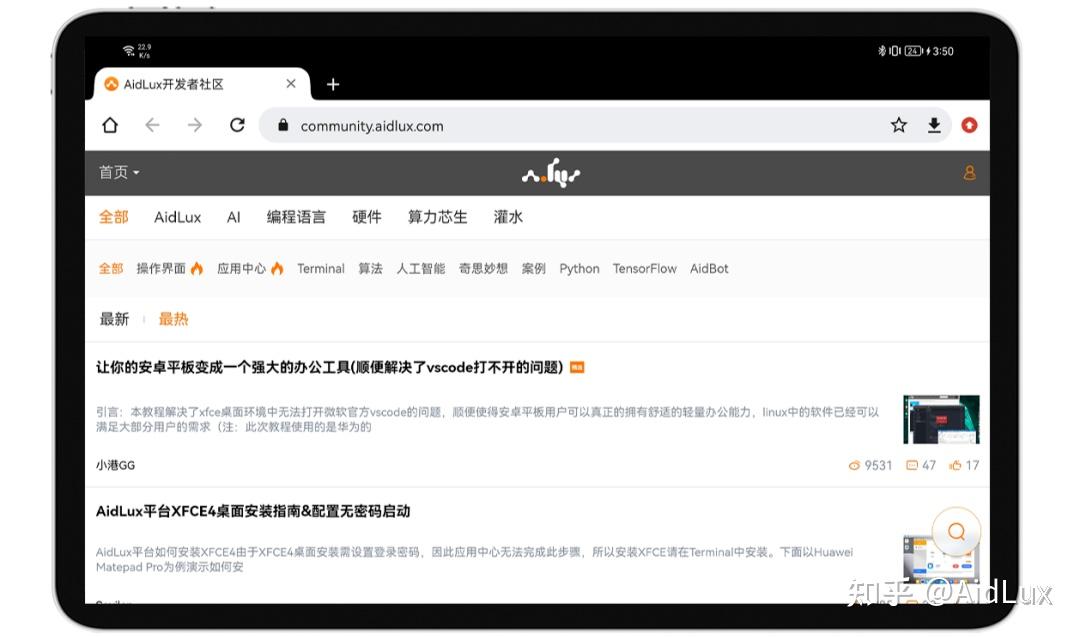Filter by 操作界面 tag
1080x638 pixels.
point(169,269)
